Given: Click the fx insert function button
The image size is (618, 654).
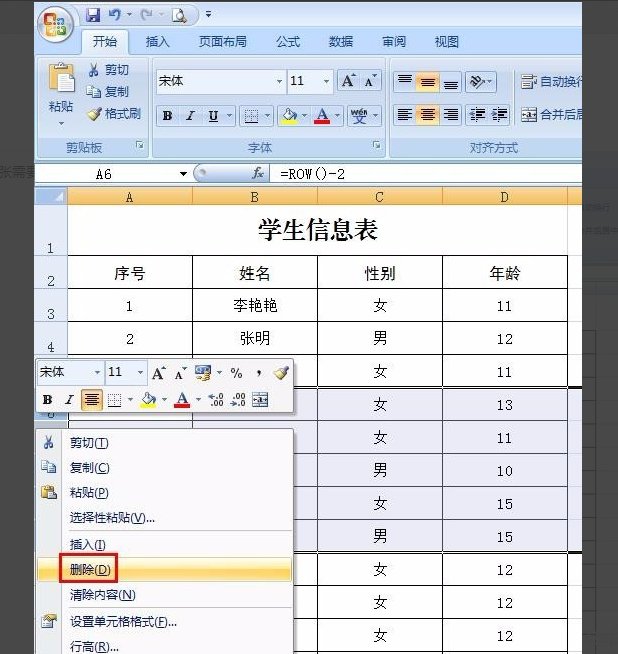Looking at the screenshot, I should click(x=258, y=173).
